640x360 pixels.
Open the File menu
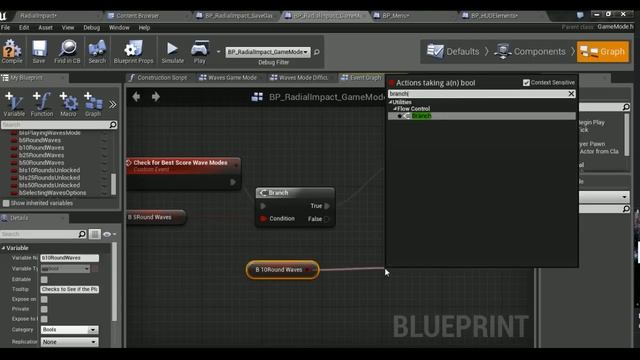pos(5,28)
